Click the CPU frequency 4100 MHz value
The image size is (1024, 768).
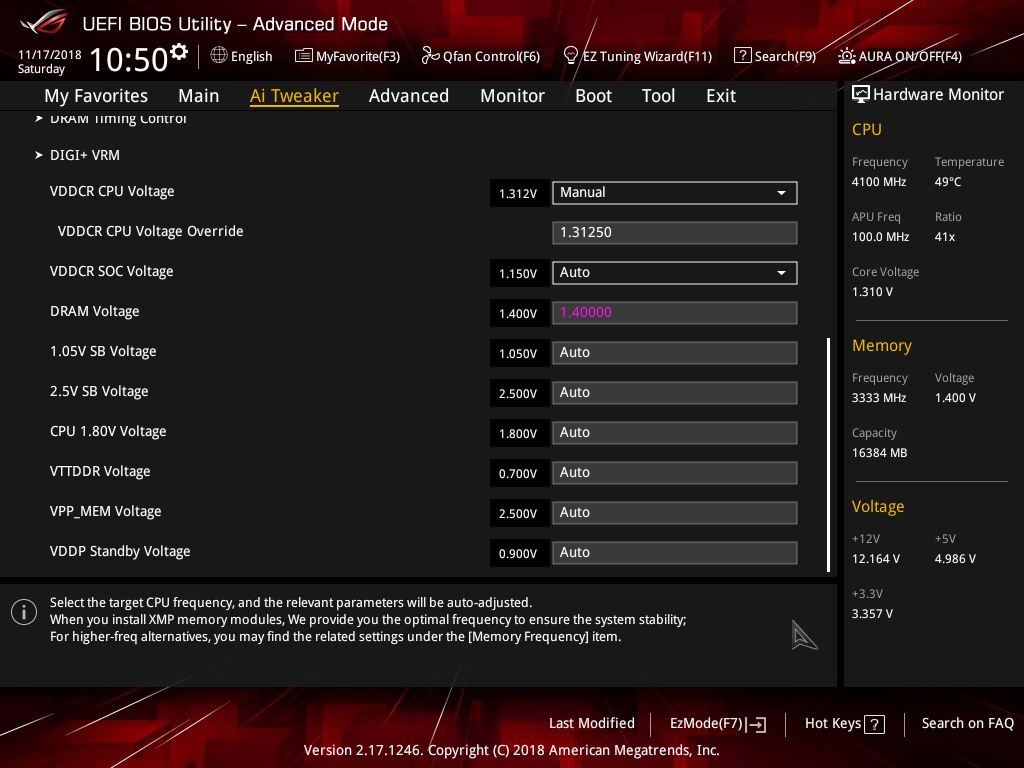(x=879, y=182)
